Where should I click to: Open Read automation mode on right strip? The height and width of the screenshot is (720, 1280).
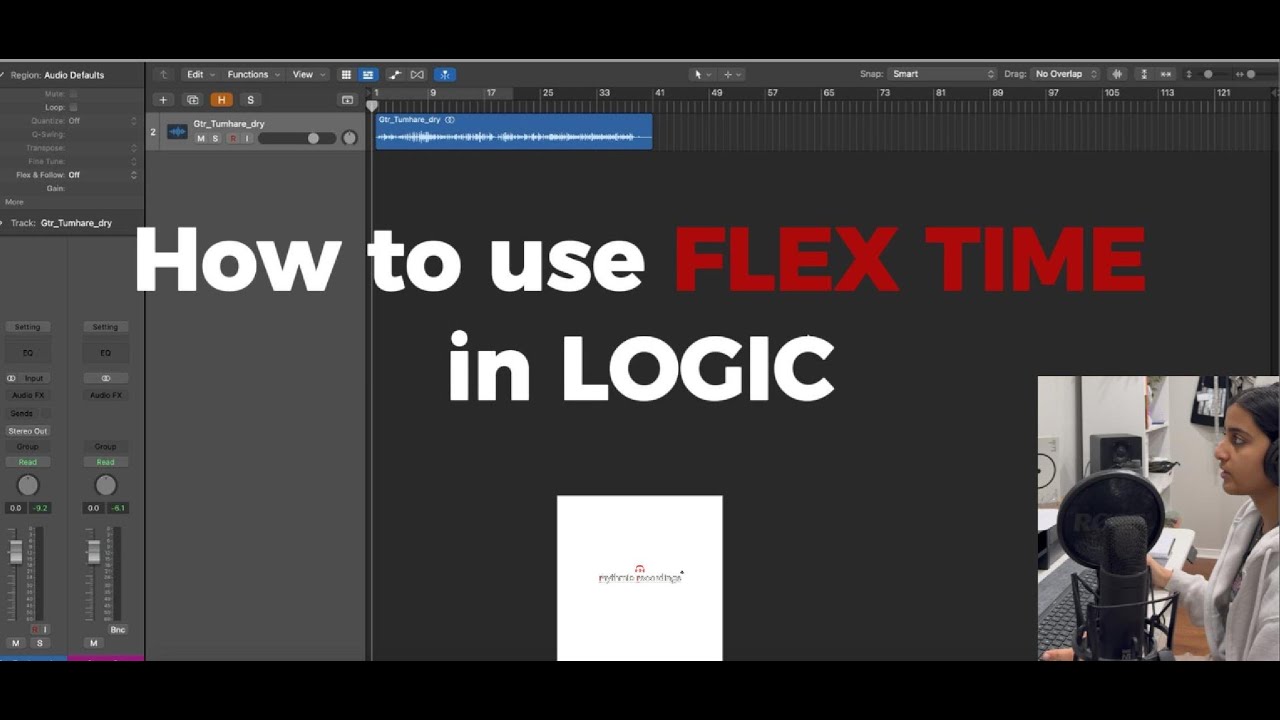[x=105, y=462]
